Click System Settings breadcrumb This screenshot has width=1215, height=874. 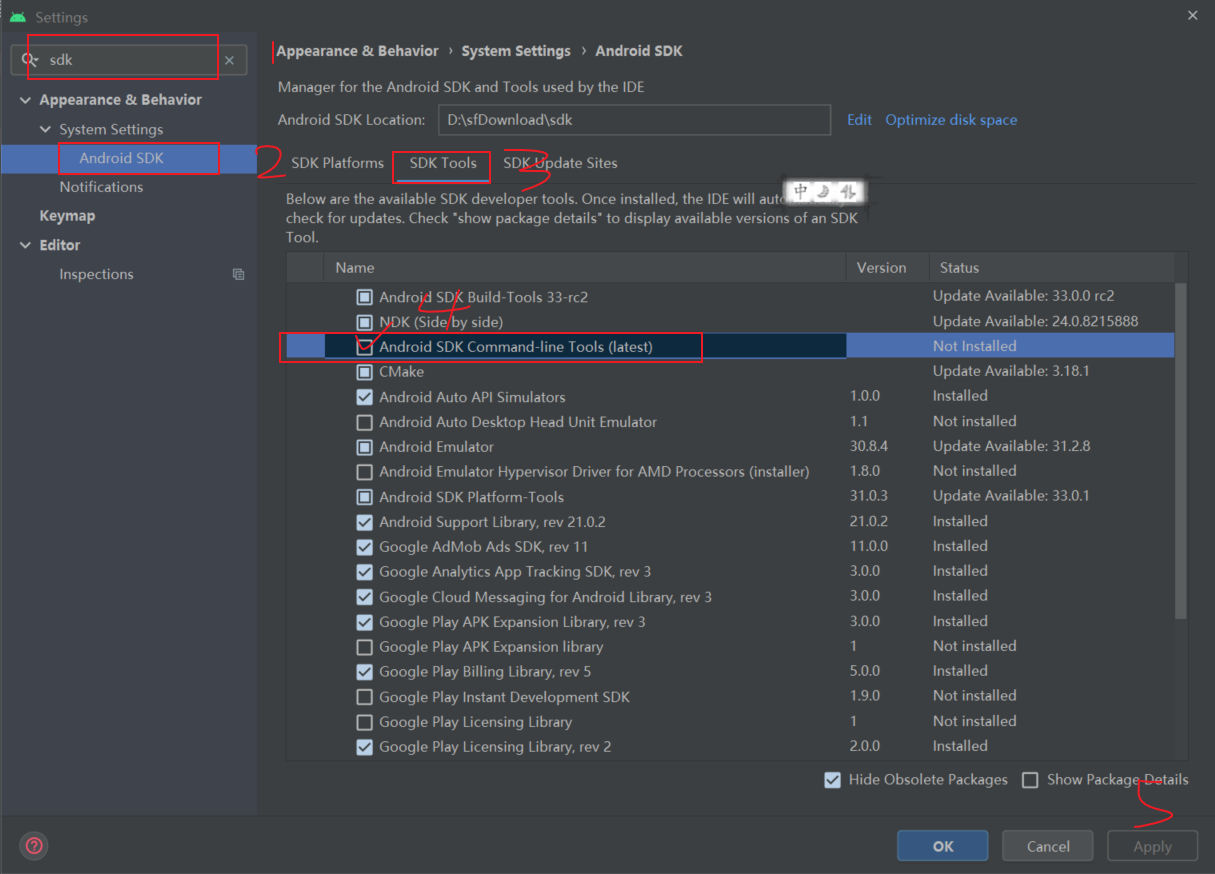pos(516,51)
